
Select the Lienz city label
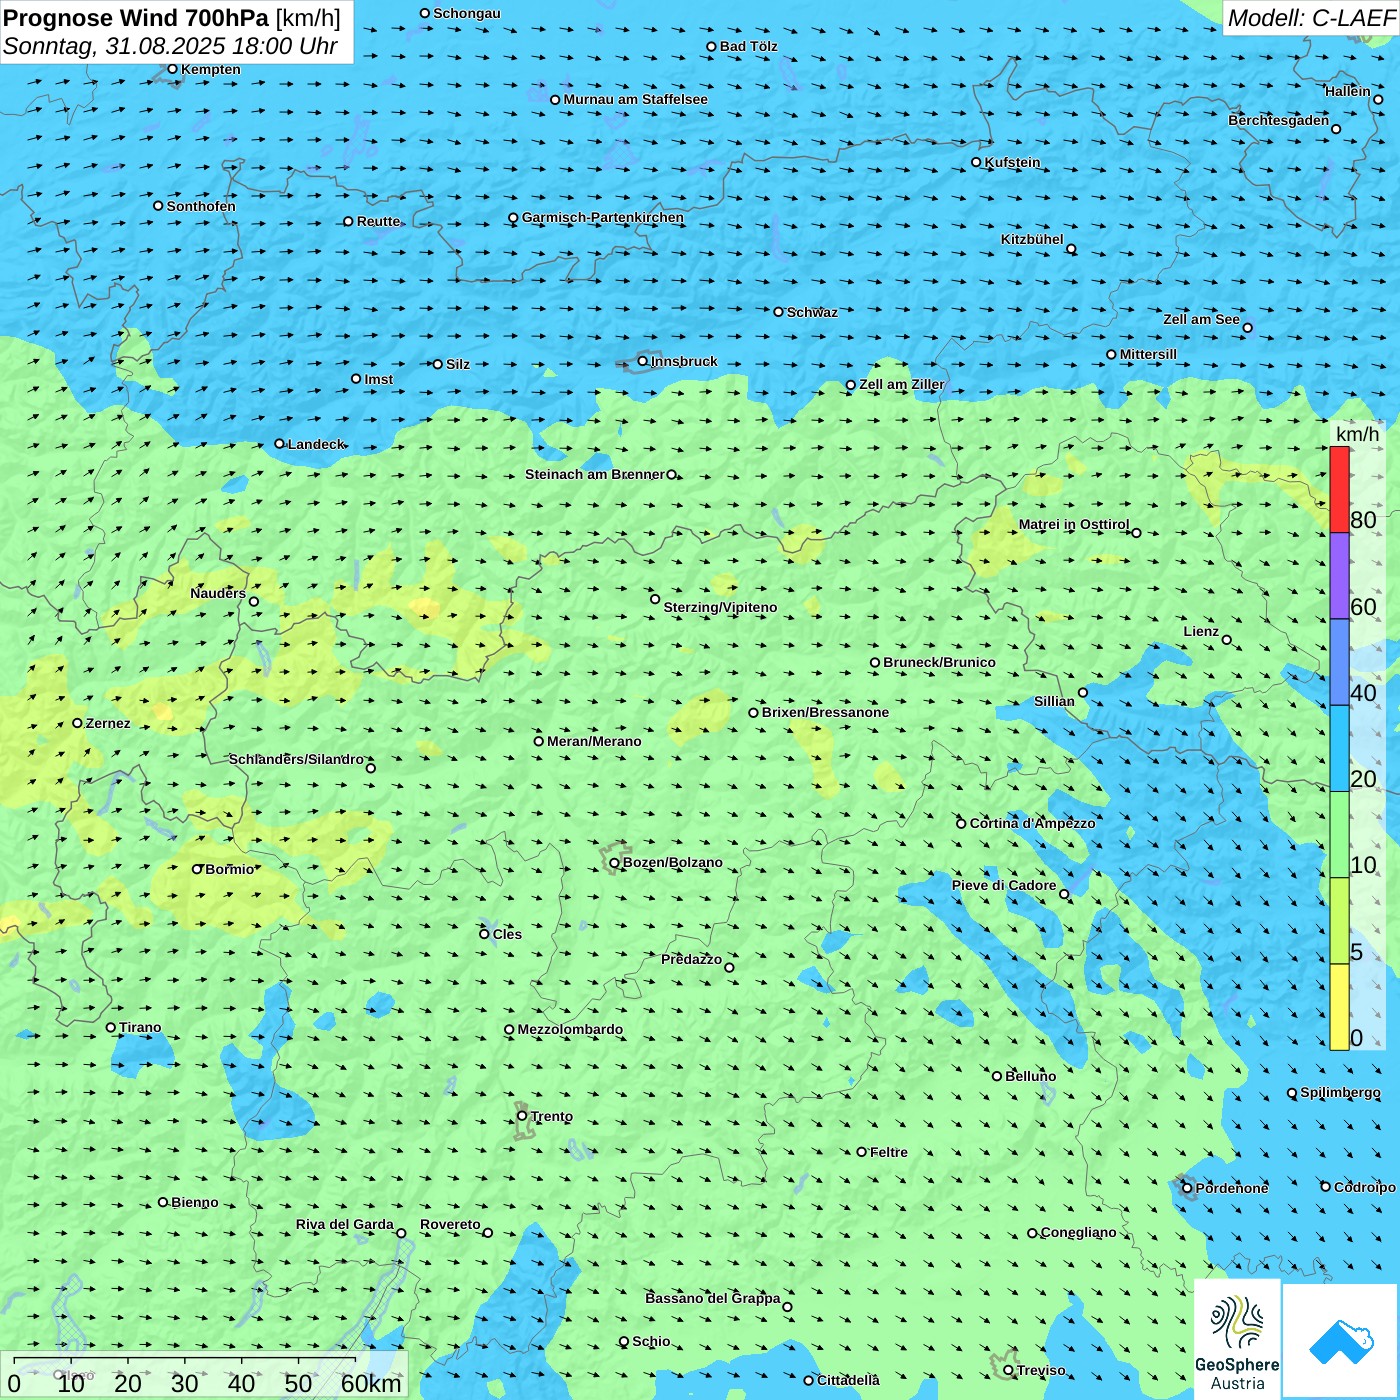pos(1201,631)
